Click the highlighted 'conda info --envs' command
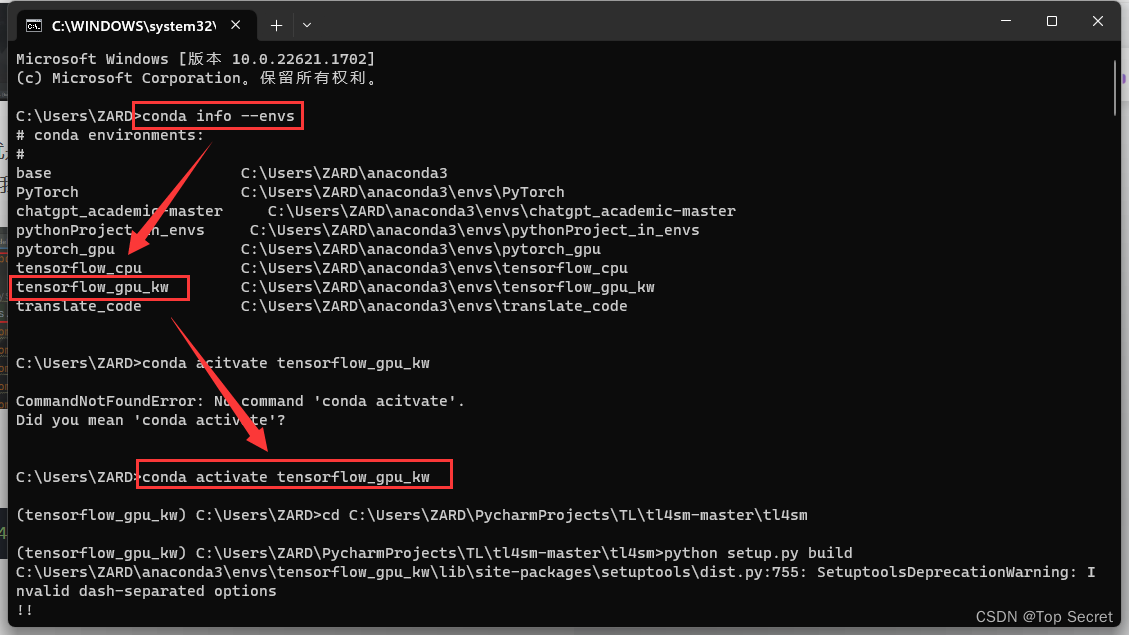The width and height of the screenshot is (1129, 635). (x=216, y=115)
